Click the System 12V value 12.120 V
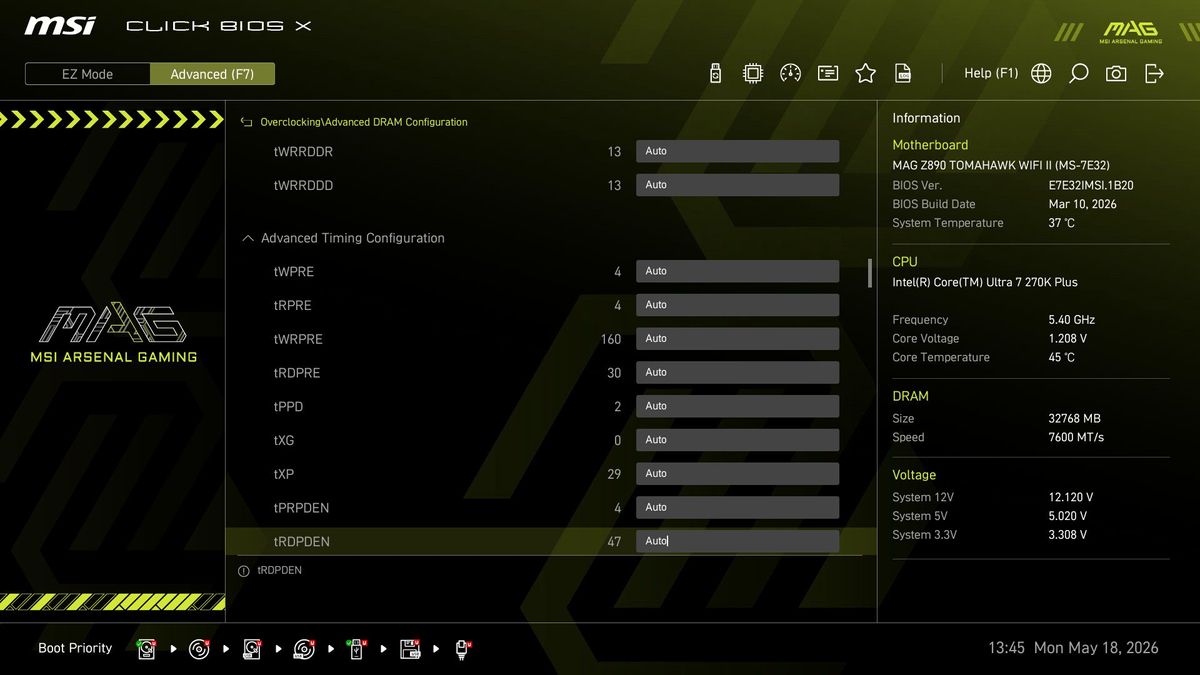 (x=1070, y=497)
